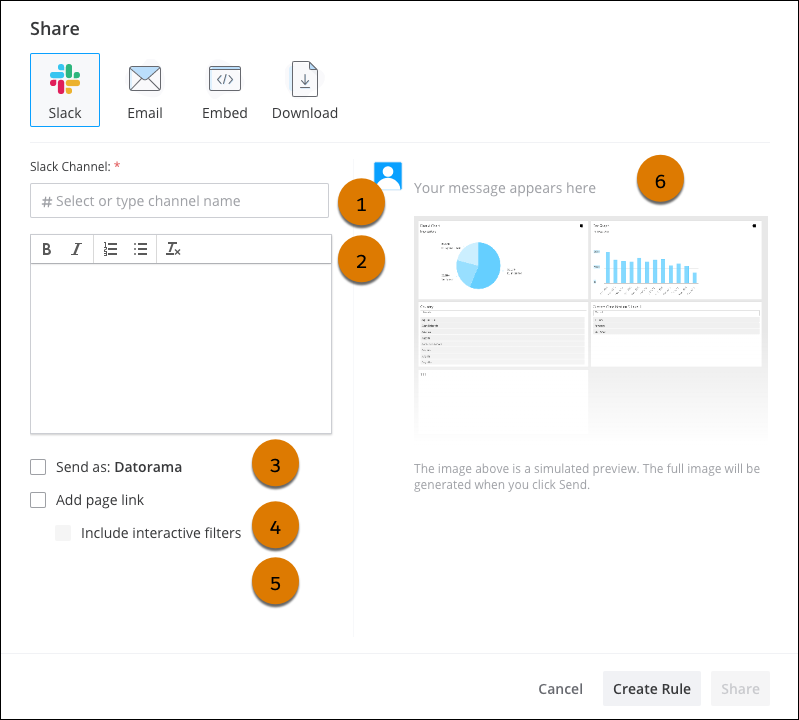This screenshot has height=720, width=799.
Task: Toggle bold formatting in the message editor
Action: pyautogui.click(x=46, y=249)
